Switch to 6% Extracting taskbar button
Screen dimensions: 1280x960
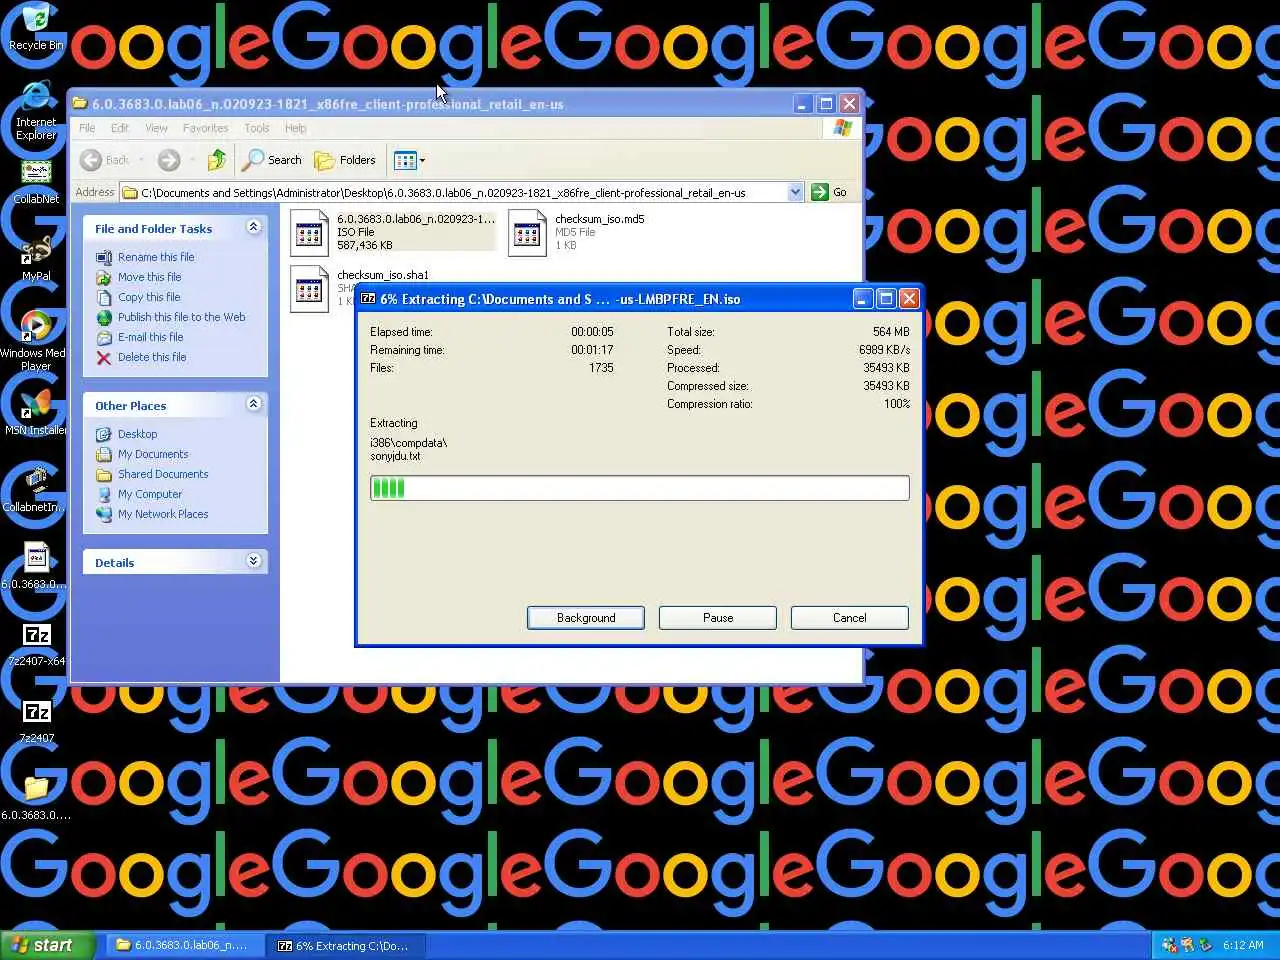pos(346,945)
